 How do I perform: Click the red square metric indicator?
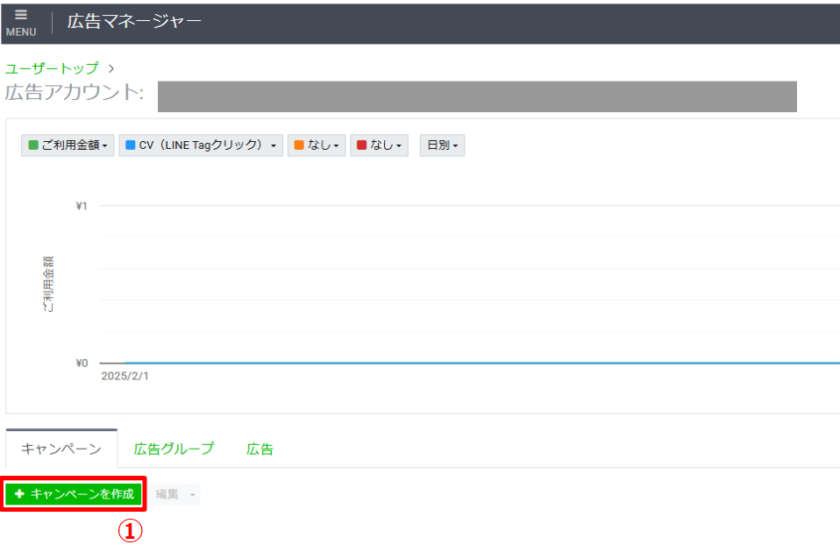coord(362,146)
